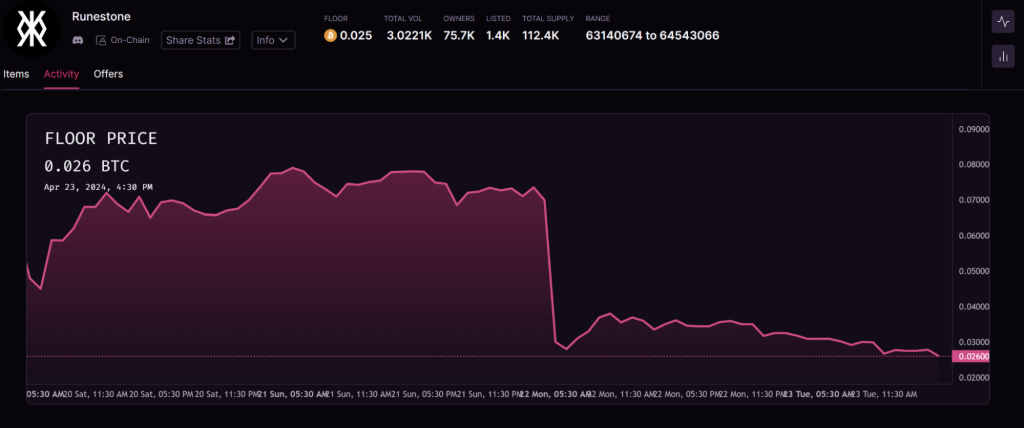Click the On-Chain lock icon
This screenshot has width=1024, height=428.
pos(101,40)
